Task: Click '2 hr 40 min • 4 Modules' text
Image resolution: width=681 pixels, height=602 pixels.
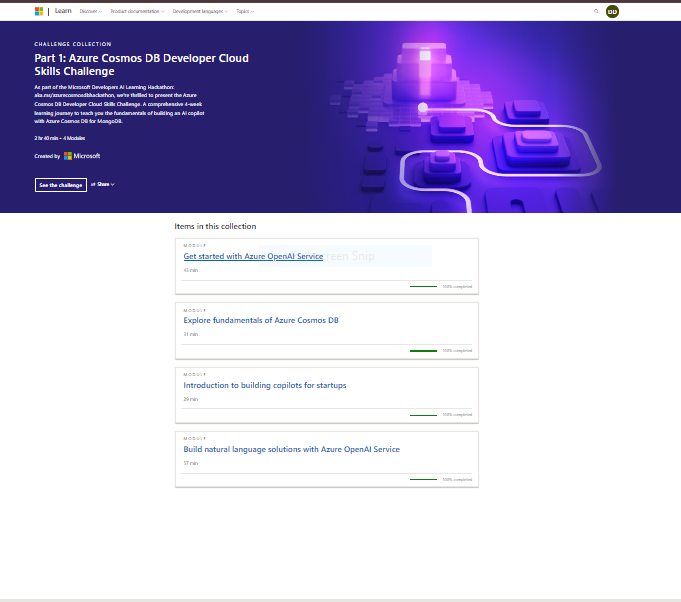Action: 60,138
